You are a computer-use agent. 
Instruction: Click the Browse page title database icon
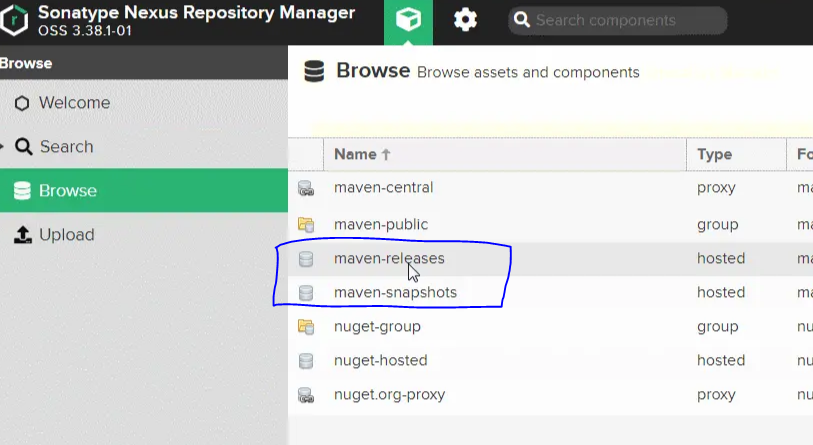pyautogui.click(x=314, y=72)
